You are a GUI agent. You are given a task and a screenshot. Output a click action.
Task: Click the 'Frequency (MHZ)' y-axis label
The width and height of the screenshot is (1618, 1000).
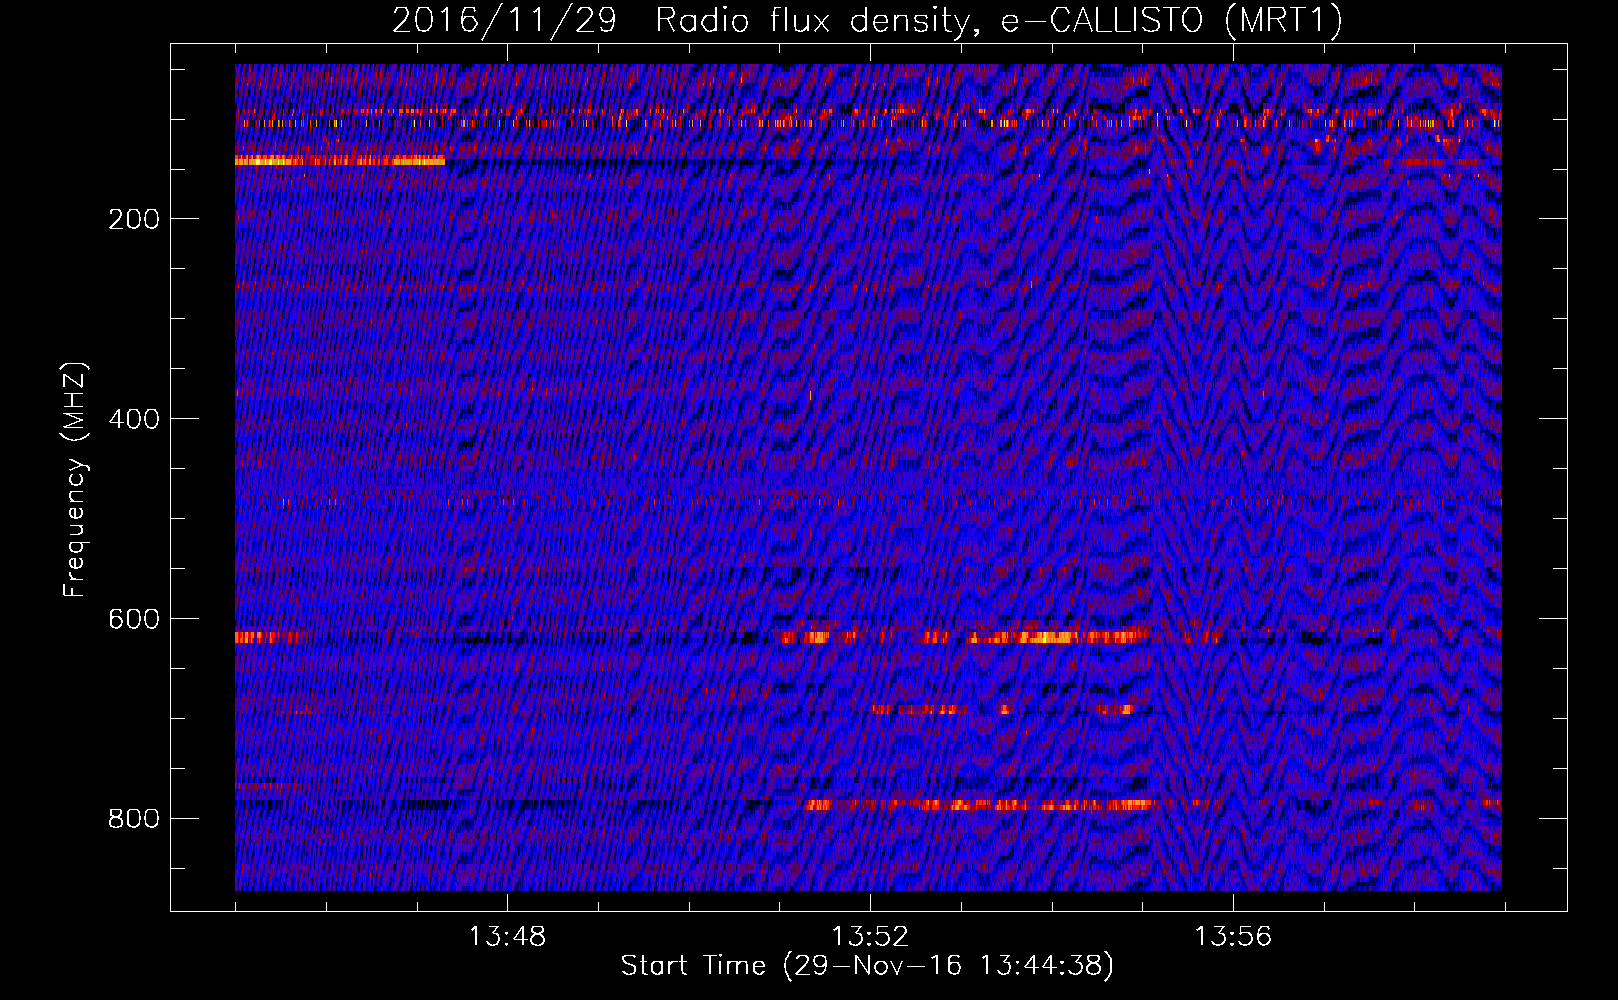(x=75, y=479)
